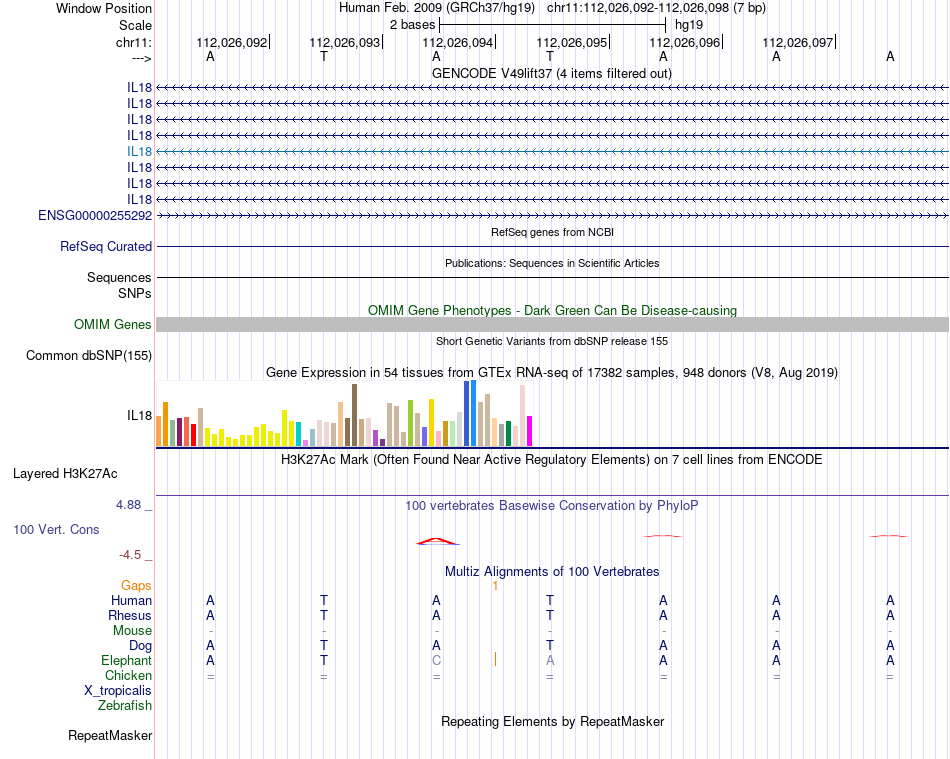
Task: Click the Scale label
Action: pos(136,25)
